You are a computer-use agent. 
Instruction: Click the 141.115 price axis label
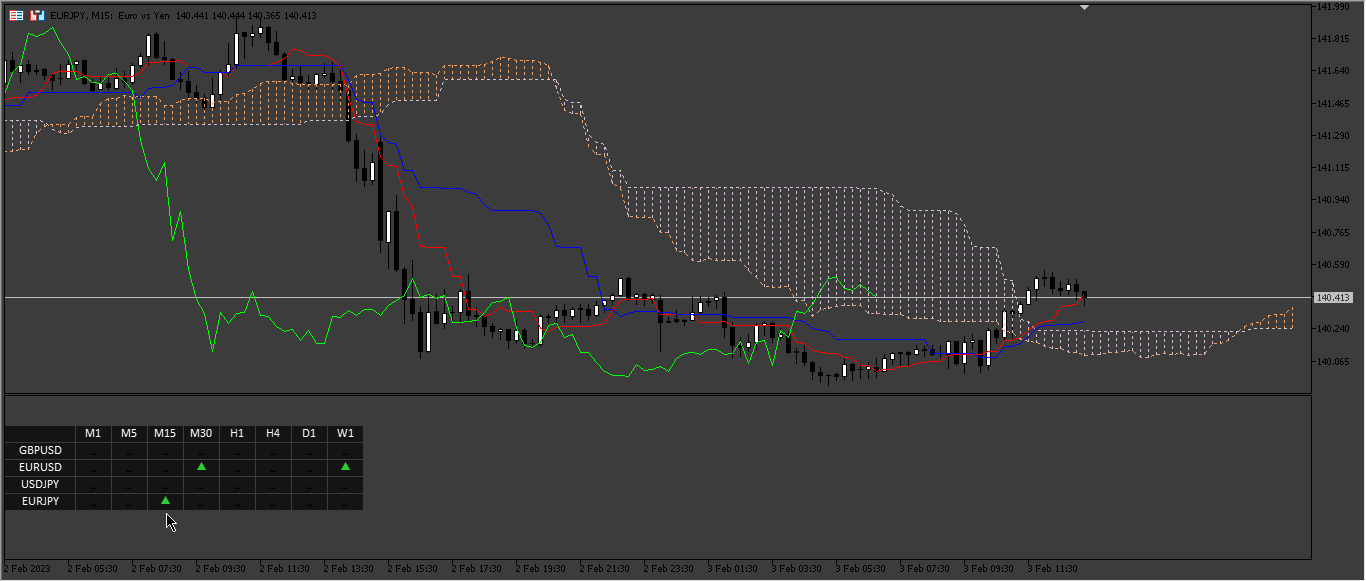(1334, 168)
